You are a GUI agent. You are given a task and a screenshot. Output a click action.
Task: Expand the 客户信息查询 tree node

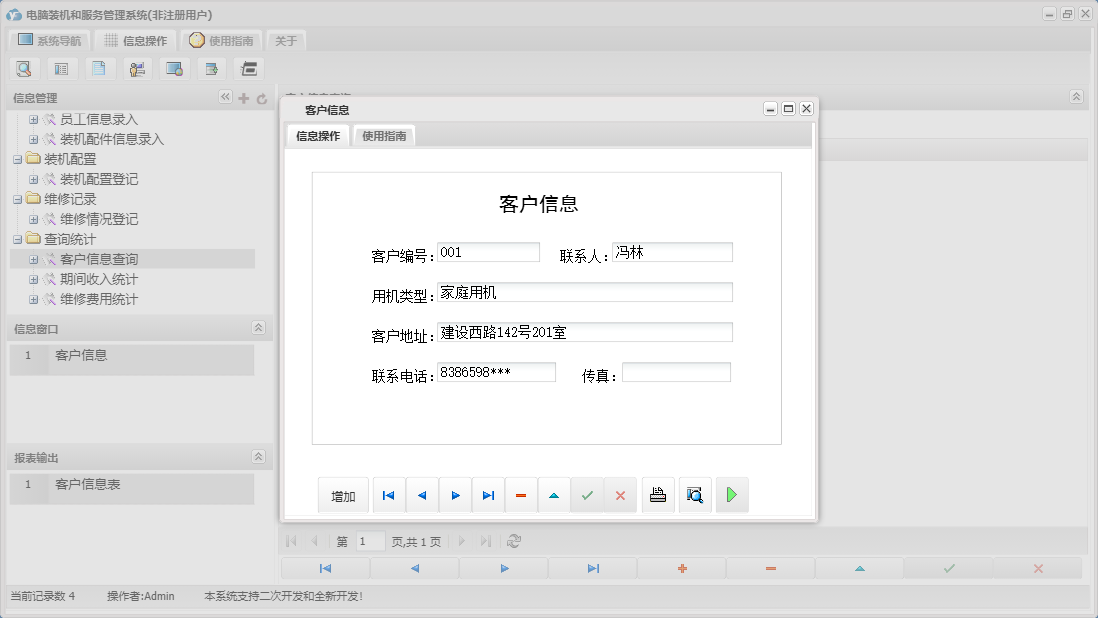click(x=34, y=258)
